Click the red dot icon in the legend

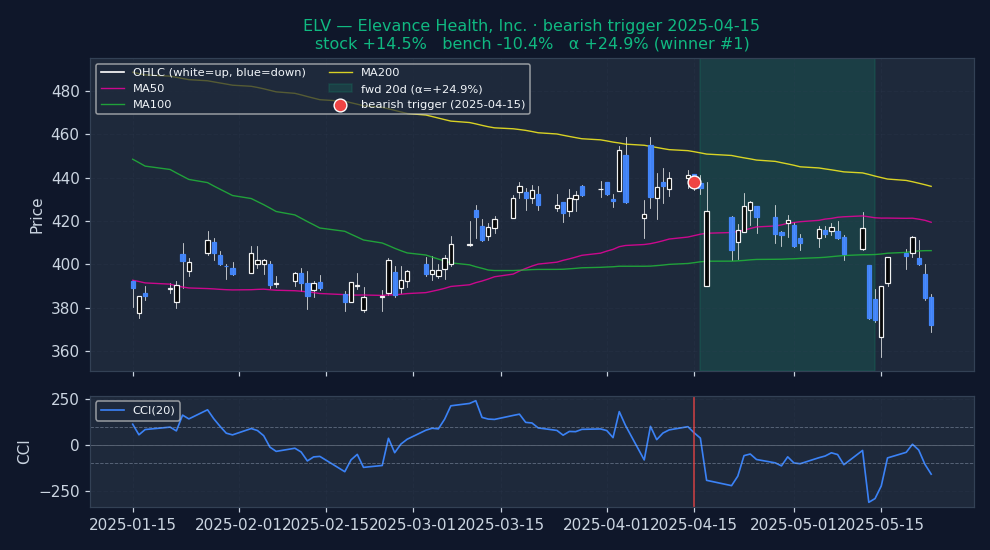(x=340, y=105)
